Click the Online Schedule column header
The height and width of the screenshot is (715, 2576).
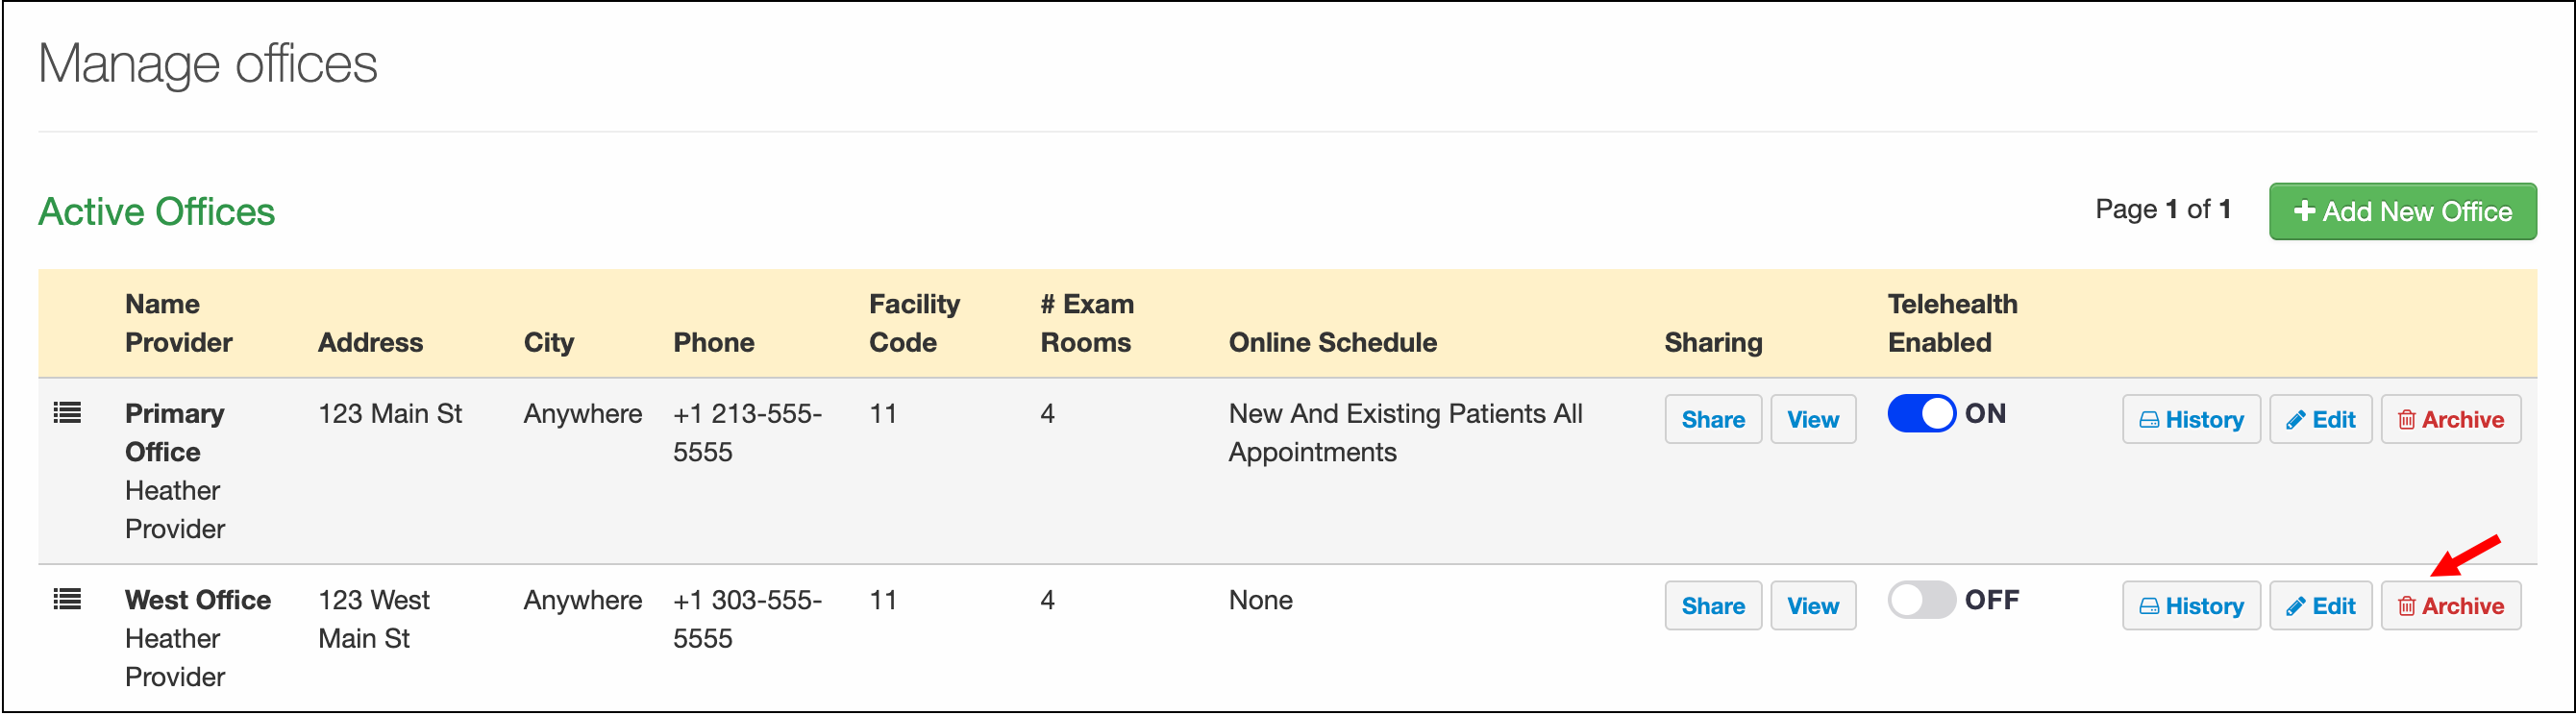(1332, 343)
